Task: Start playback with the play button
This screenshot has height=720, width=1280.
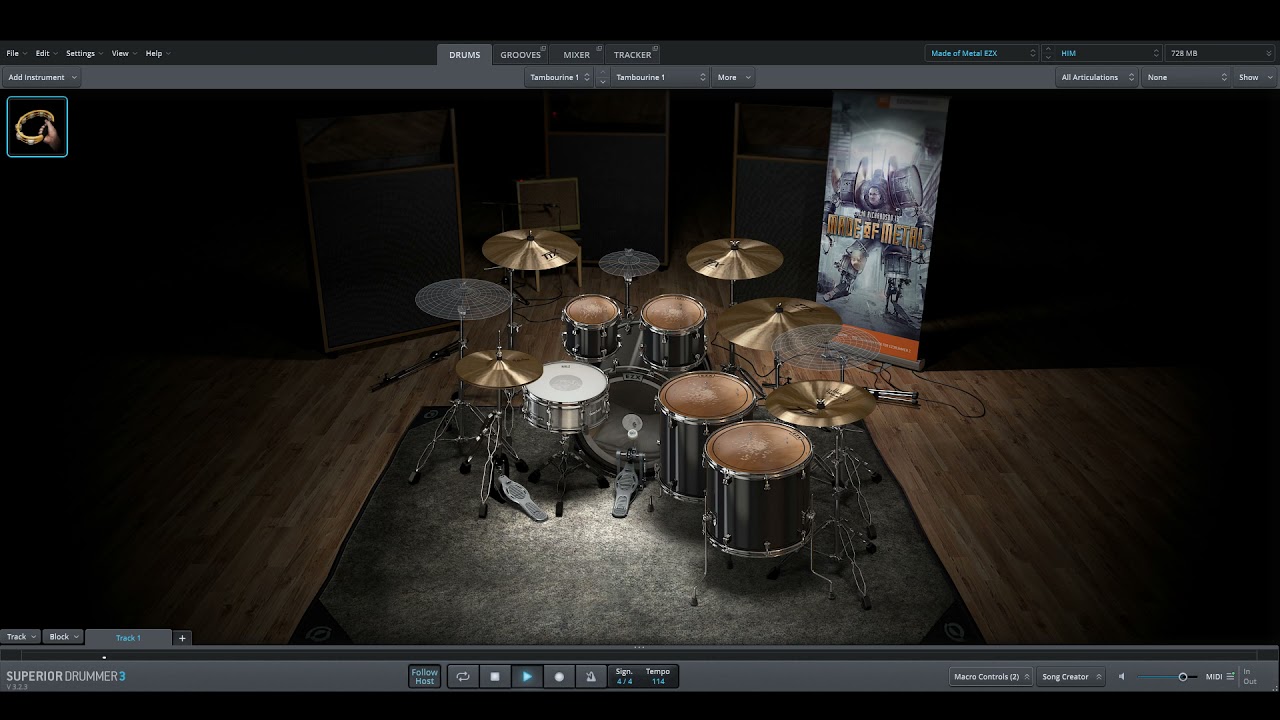Action: pos(527,677)
